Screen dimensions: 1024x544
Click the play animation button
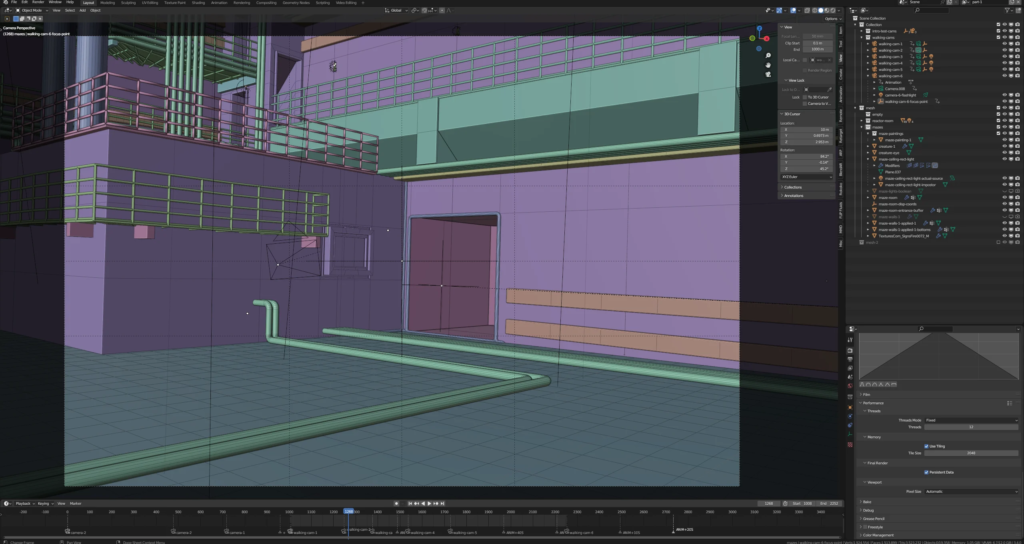coord(428,504)
